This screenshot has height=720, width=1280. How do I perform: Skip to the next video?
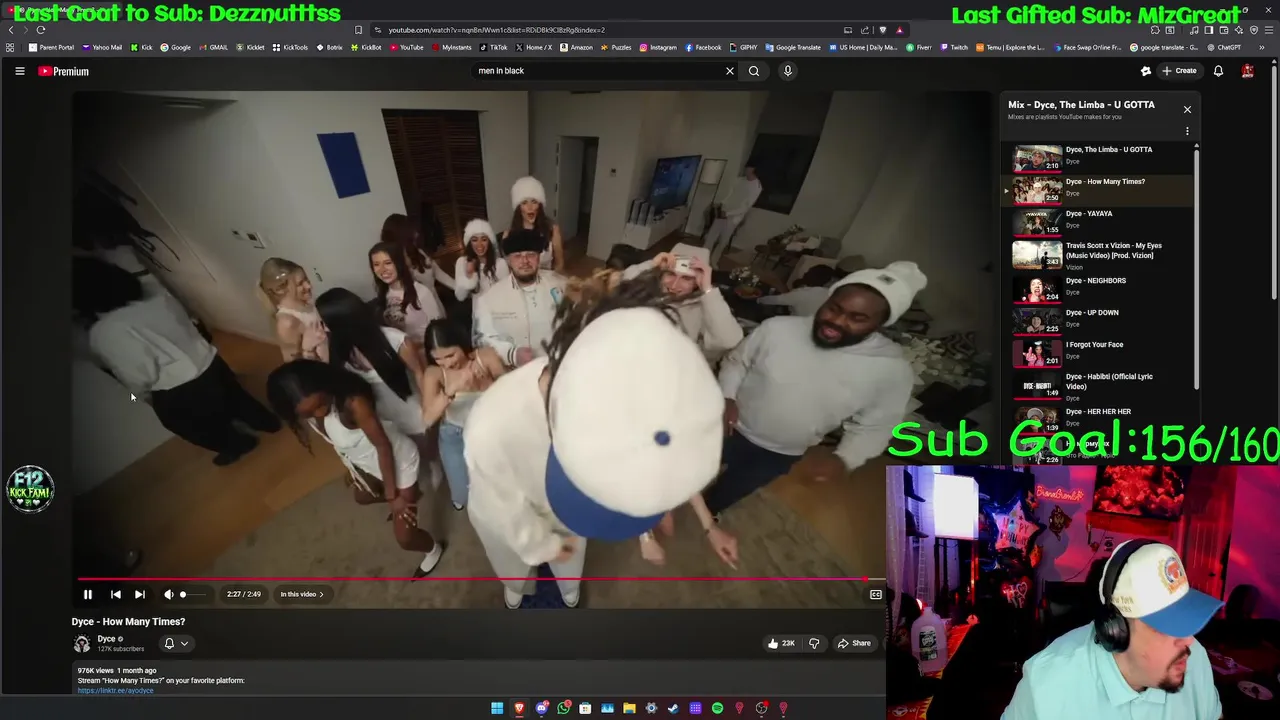coord(140,594)
